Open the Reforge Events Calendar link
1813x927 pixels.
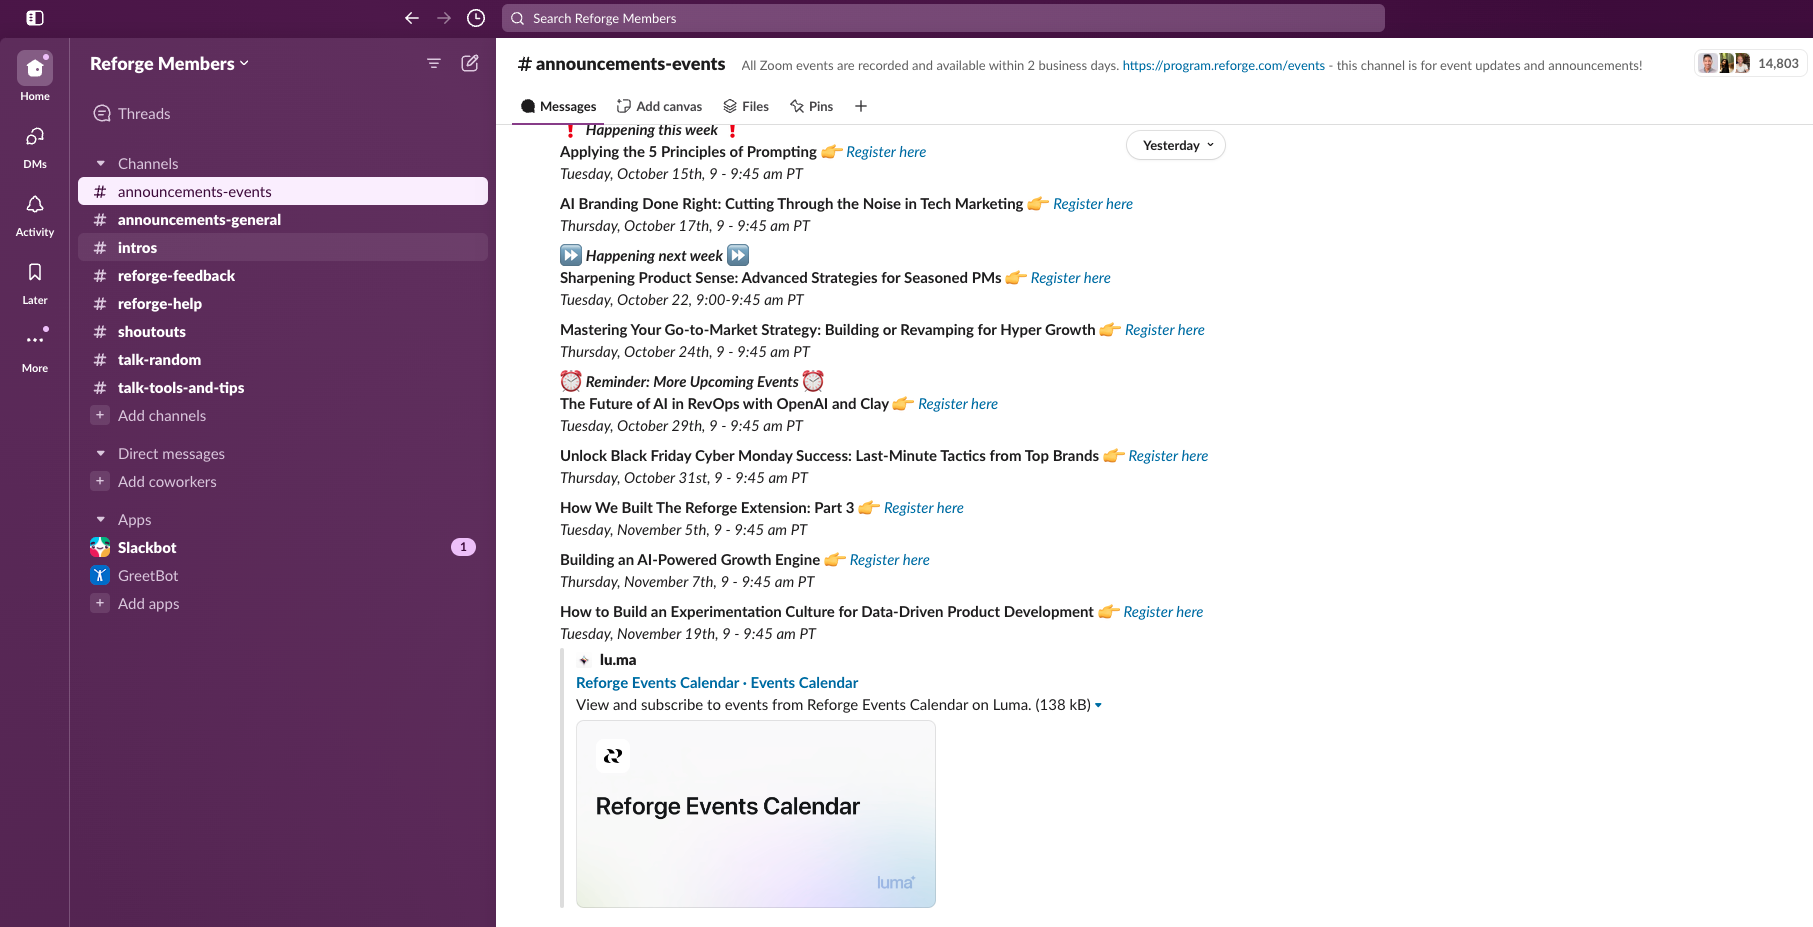(656, 682)
